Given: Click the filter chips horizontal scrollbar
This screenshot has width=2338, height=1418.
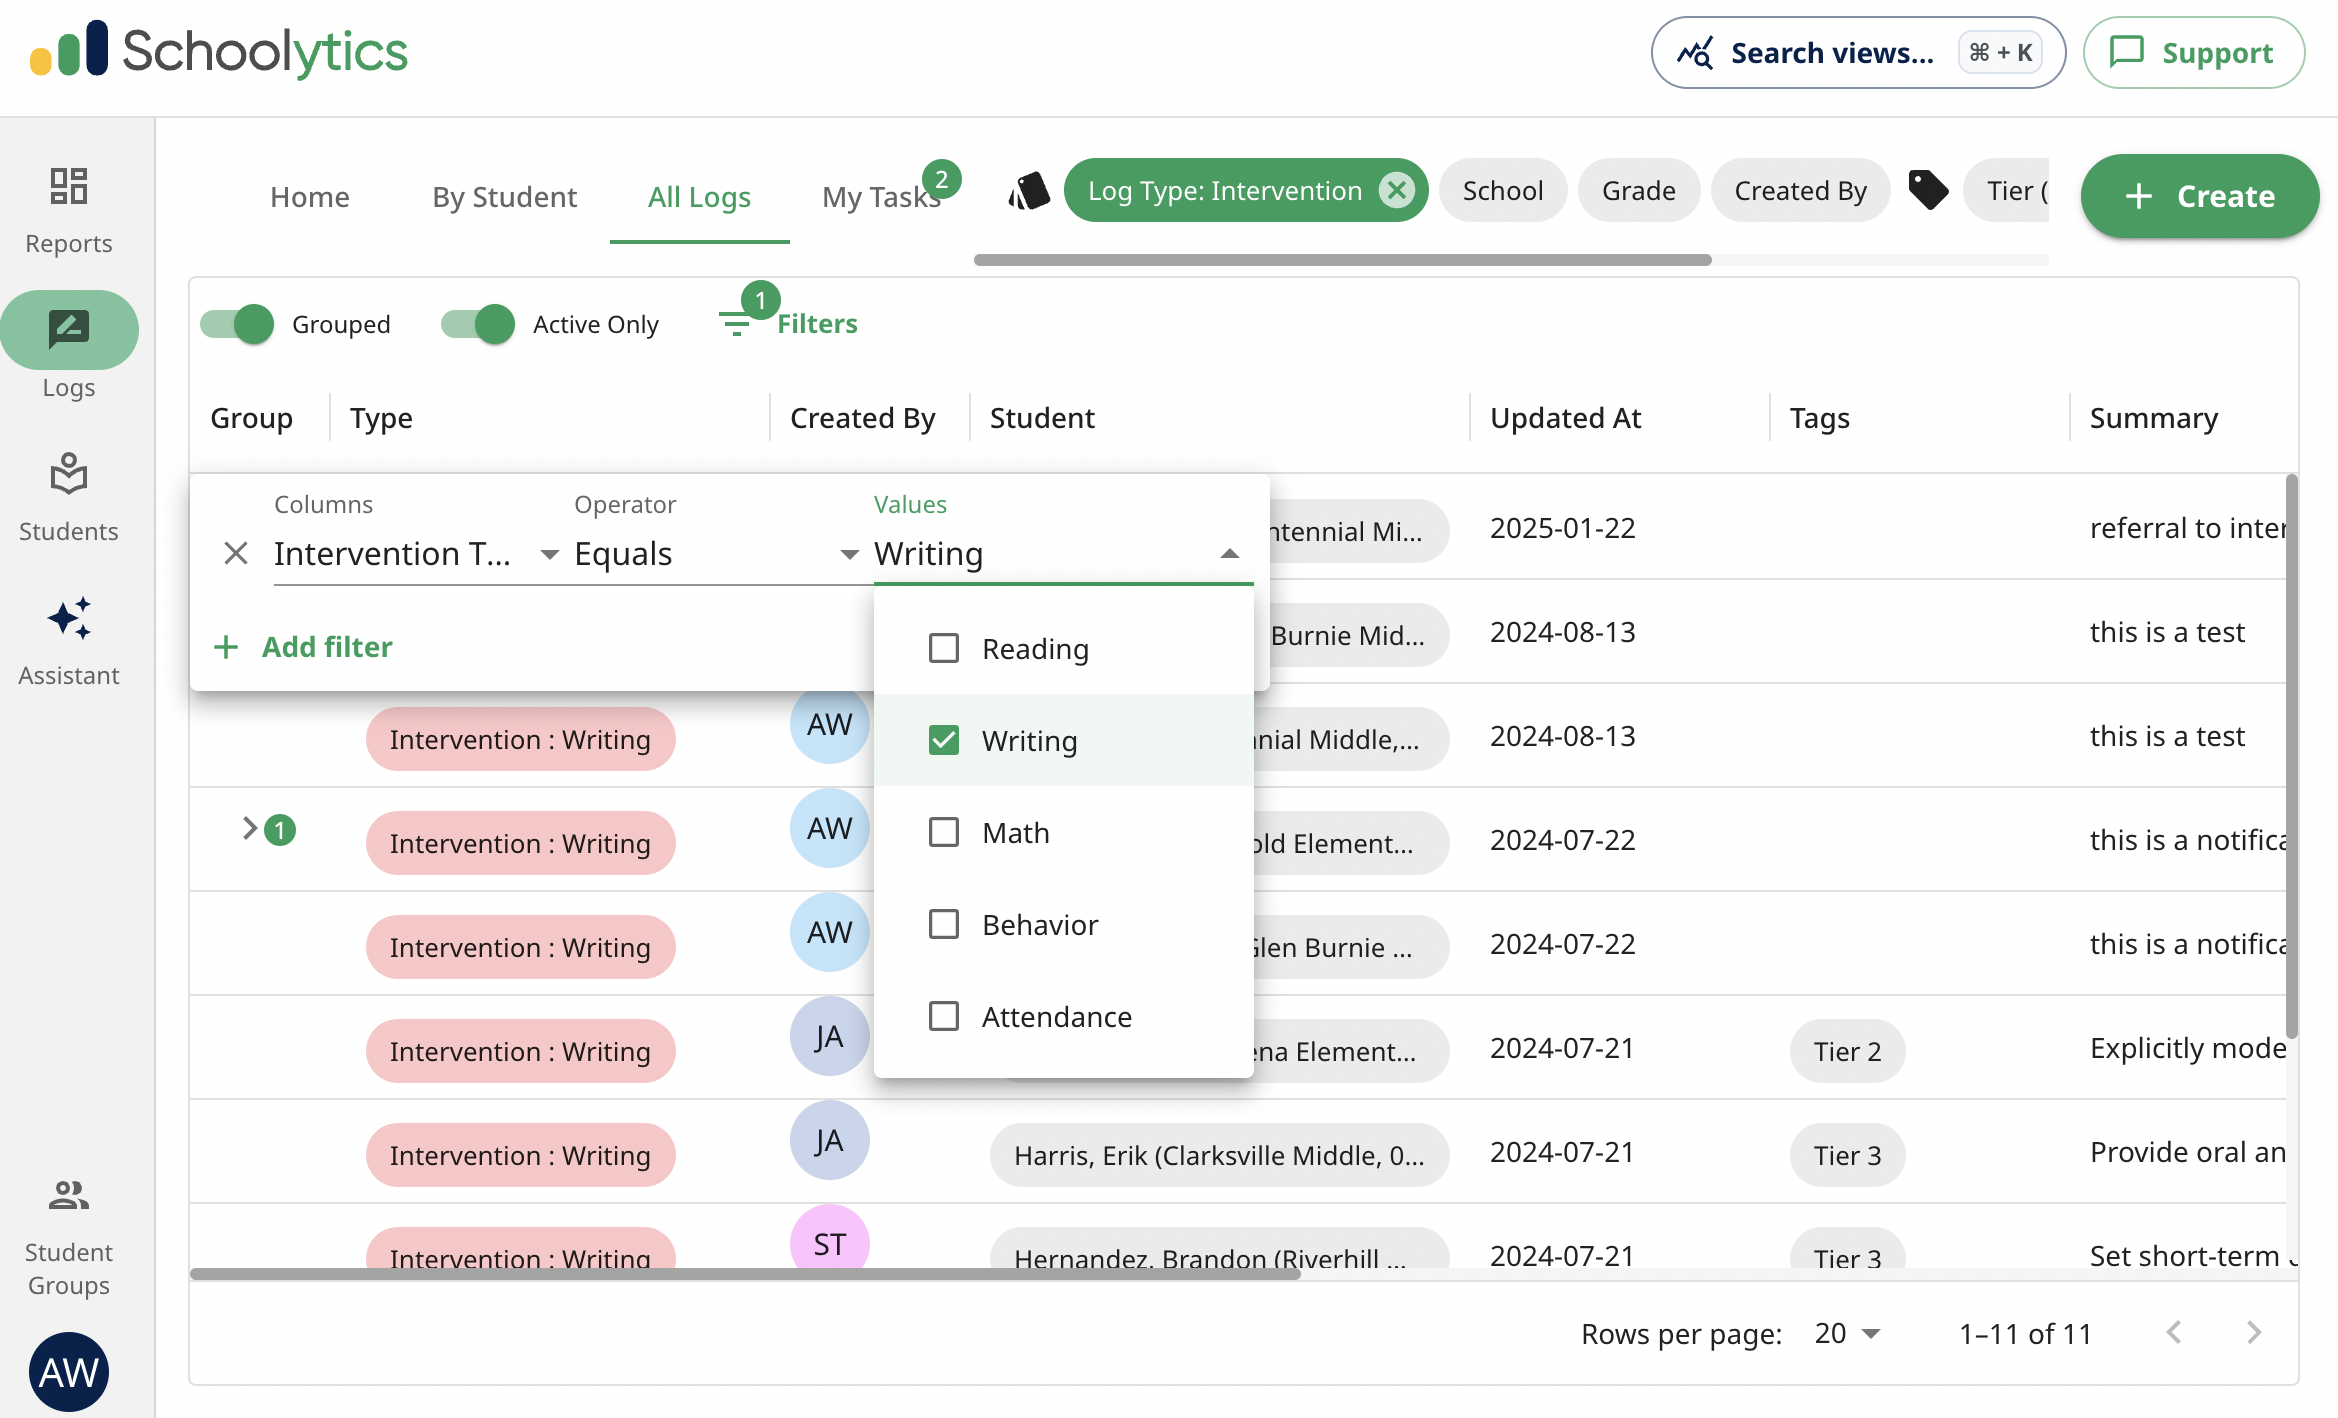Looking at the screenshot, I should (1342, 260).
